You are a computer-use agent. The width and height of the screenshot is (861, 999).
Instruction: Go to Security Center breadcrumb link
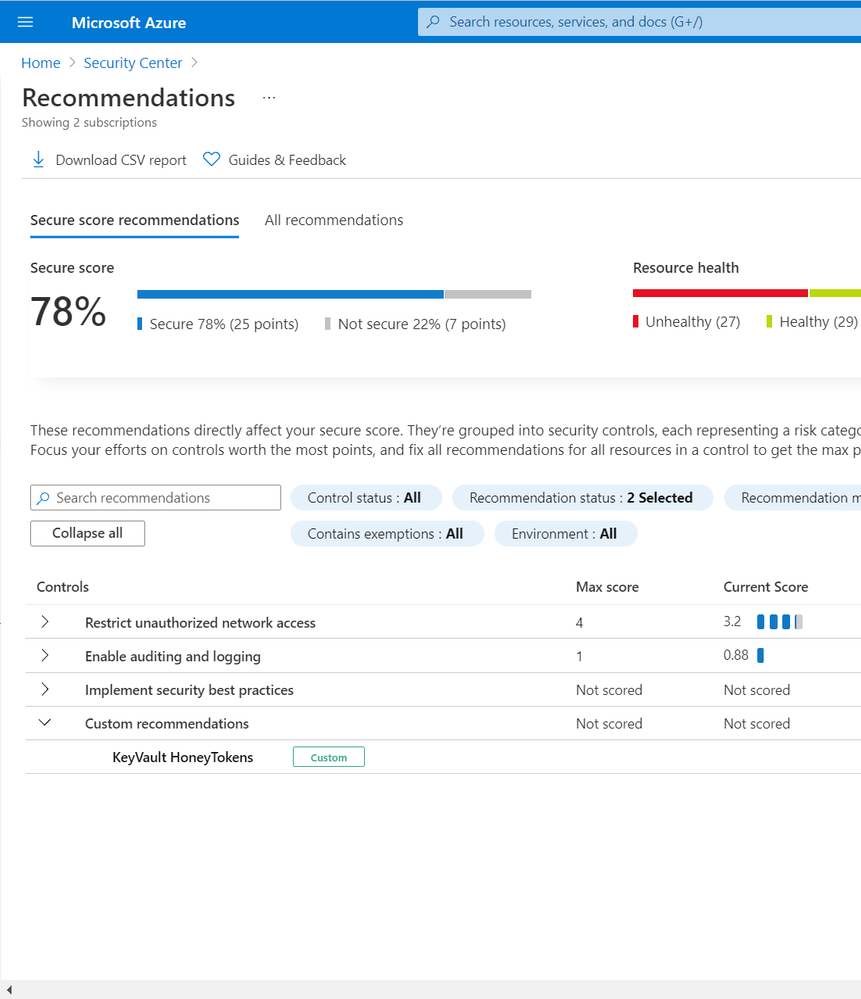(133, 63)
